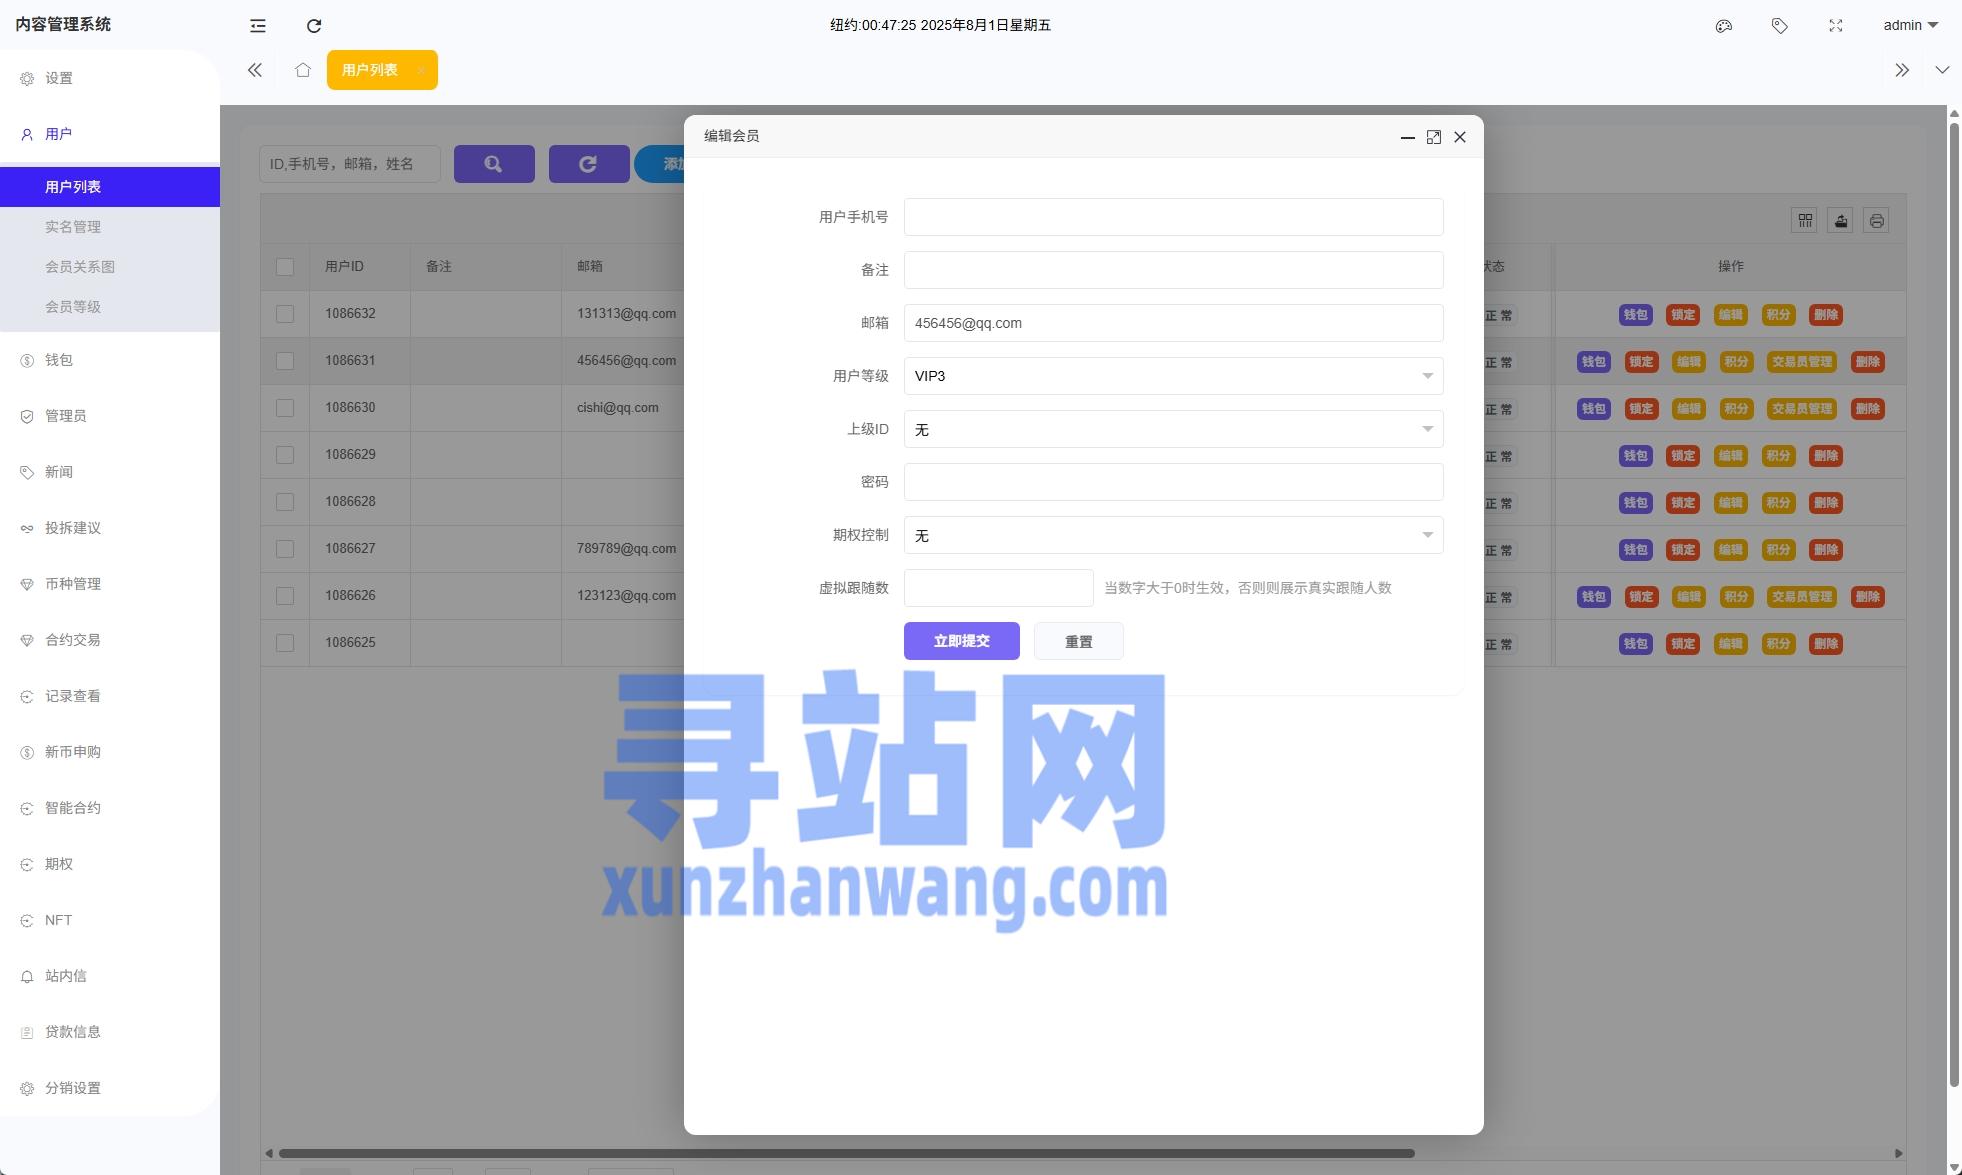
Task: Click the home icon next to the tabs
Action: [303, 70]
